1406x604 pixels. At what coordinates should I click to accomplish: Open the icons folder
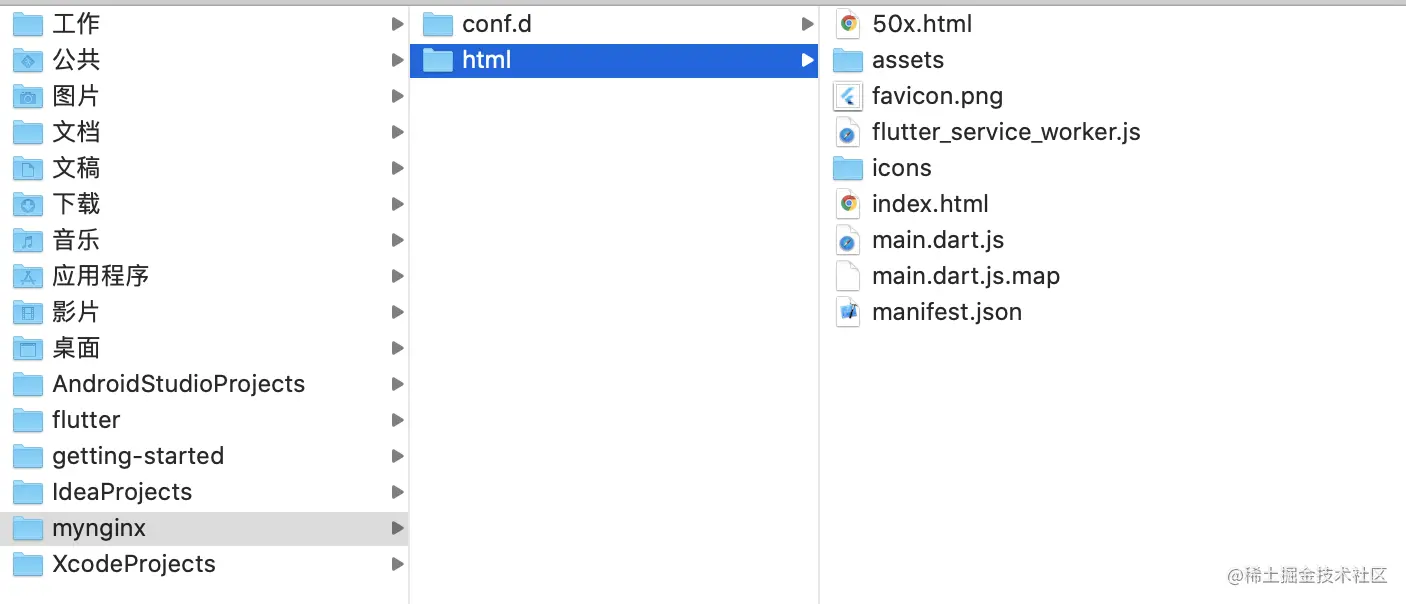[x=901, y=167]
